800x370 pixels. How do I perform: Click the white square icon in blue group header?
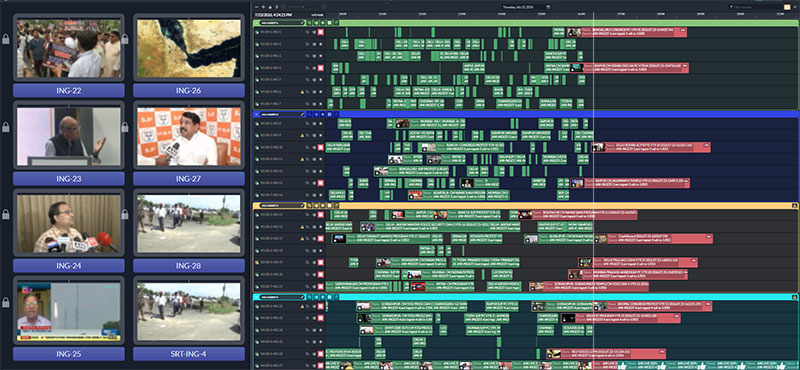click(329, 114)
